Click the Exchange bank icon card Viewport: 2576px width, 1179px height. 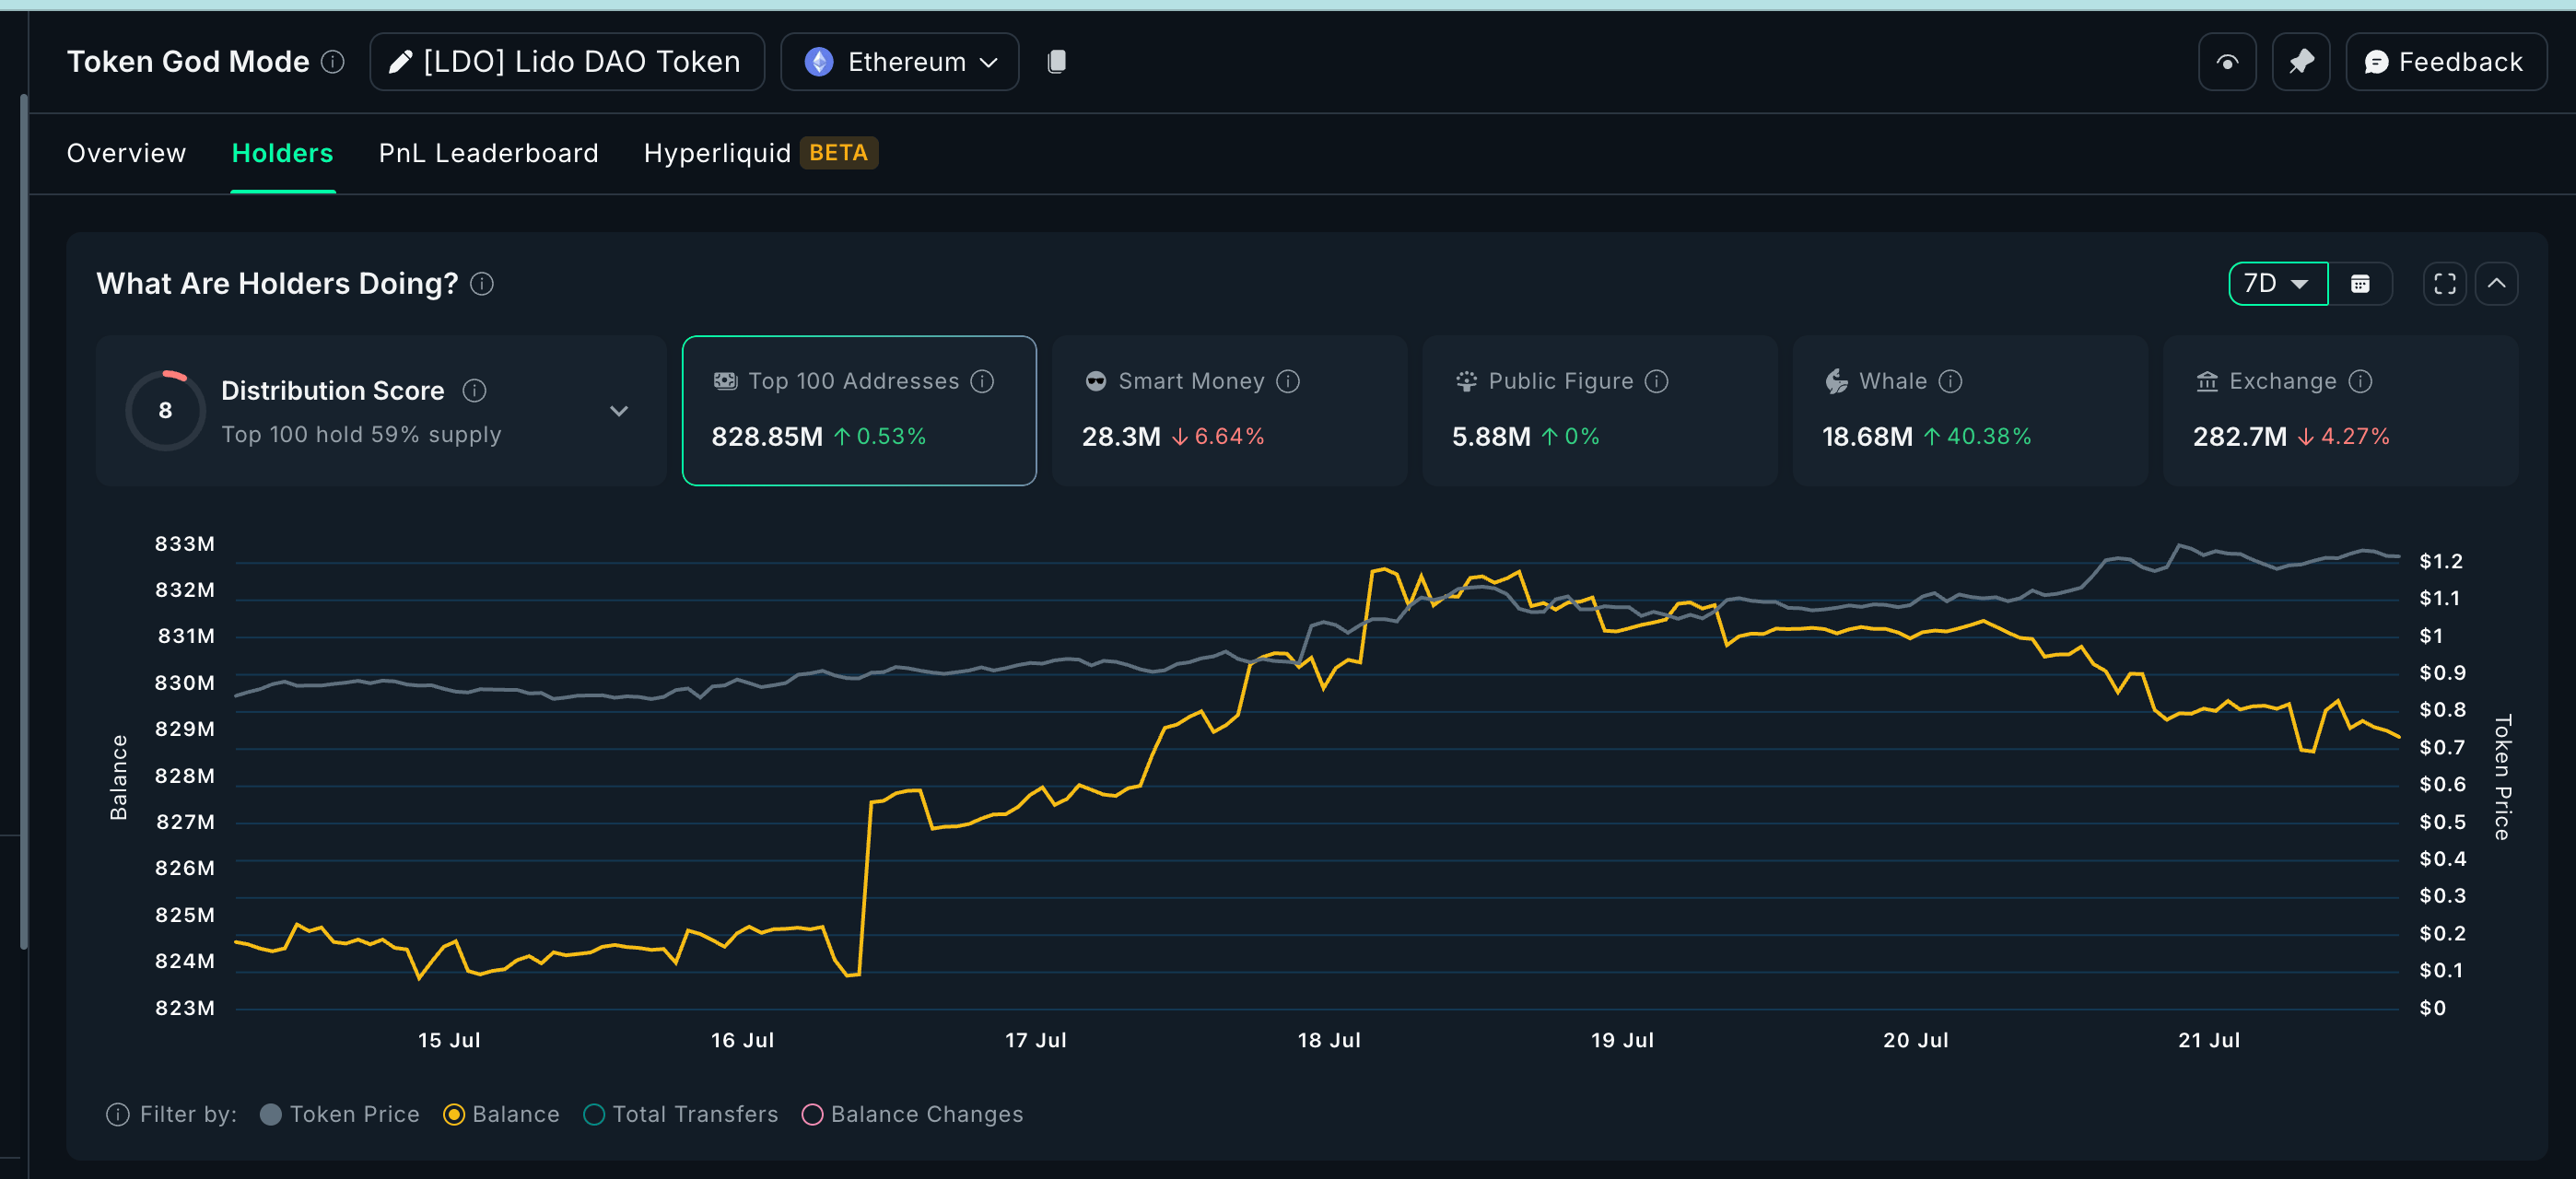click(2205, 381)
